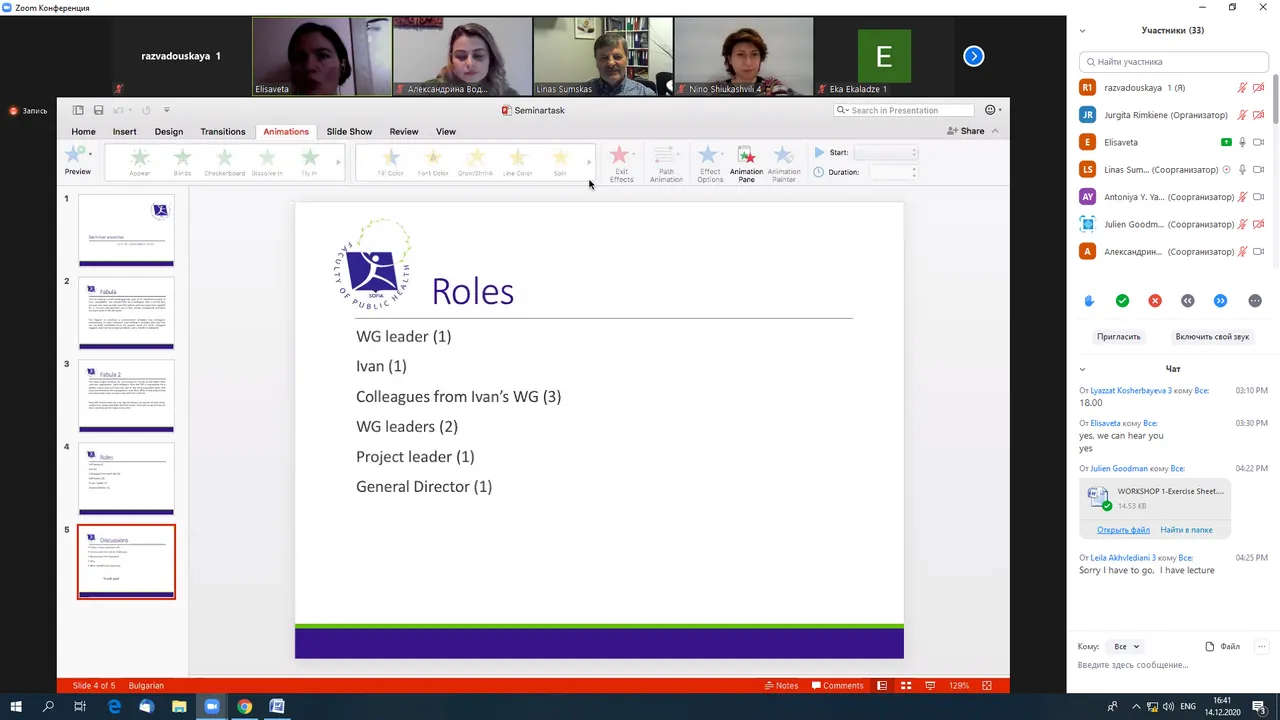The image size is (1280, 720).
Task: Click the 'Открыть файл' link in chat
Action: (x=1123, y=530)
